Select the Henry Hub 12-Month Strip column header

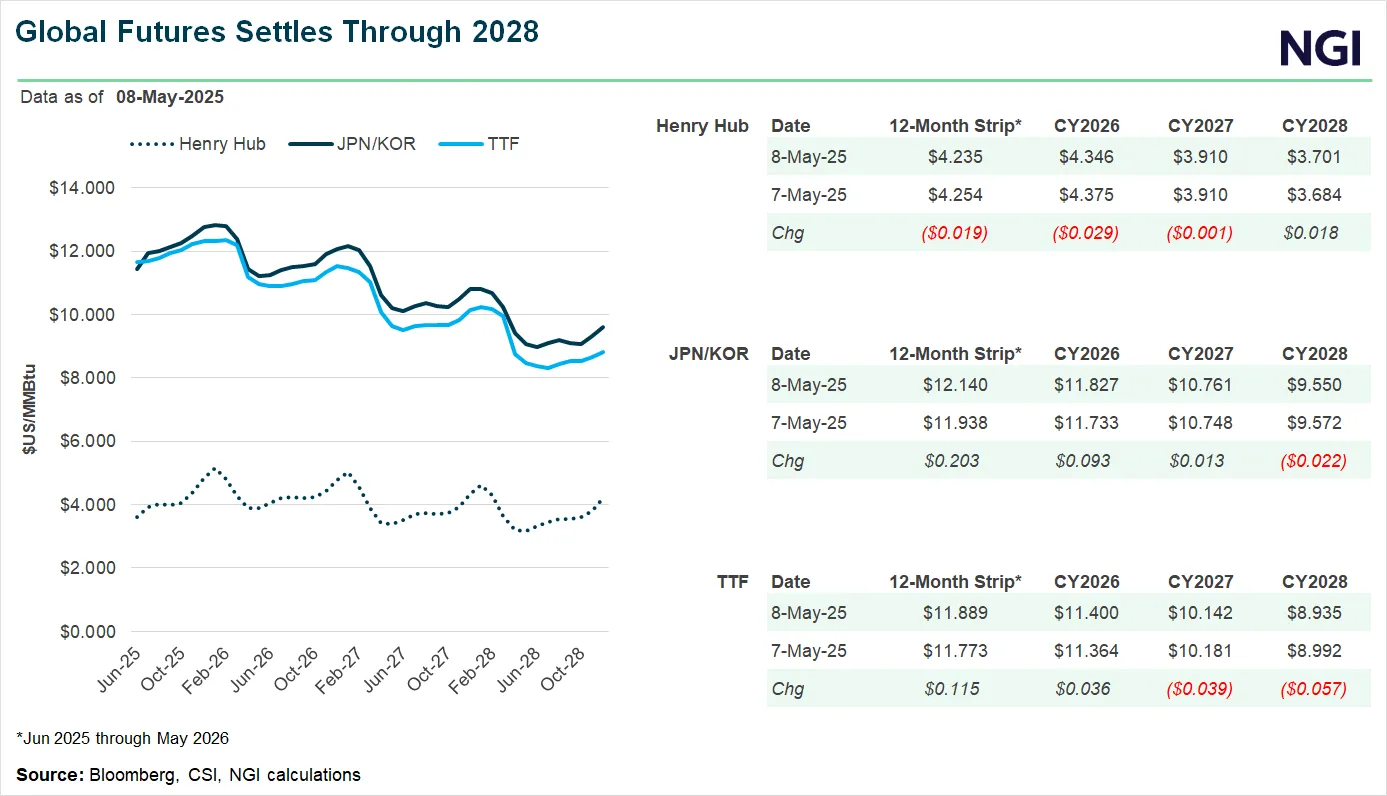[955, 126]
